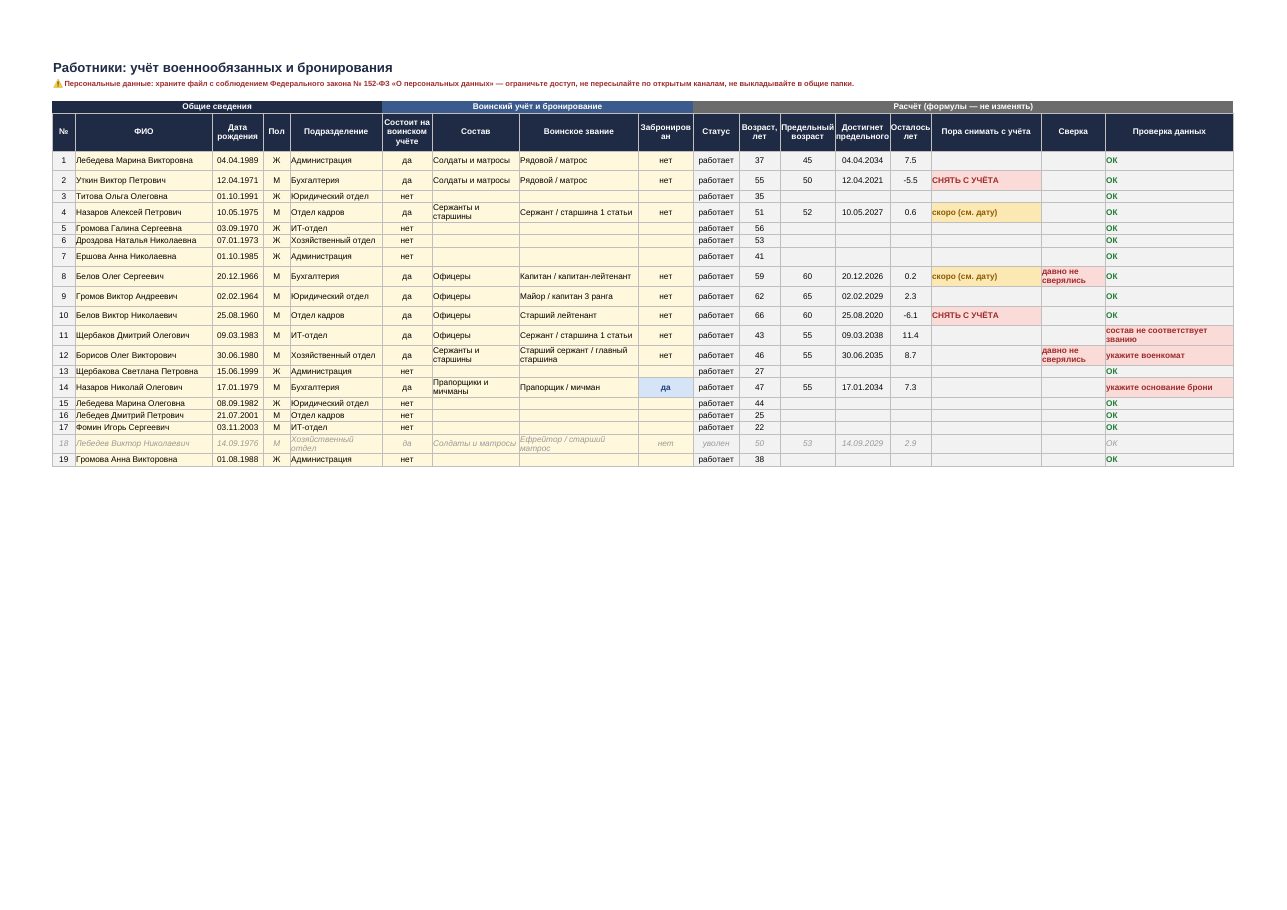Click the status "уволен"

(716, 444)
